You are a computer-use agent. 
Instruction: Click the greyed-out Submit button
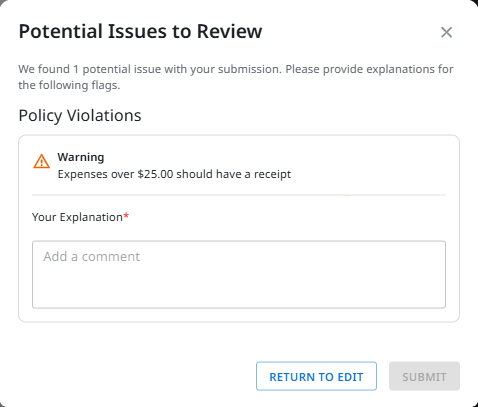coord(424,376)
